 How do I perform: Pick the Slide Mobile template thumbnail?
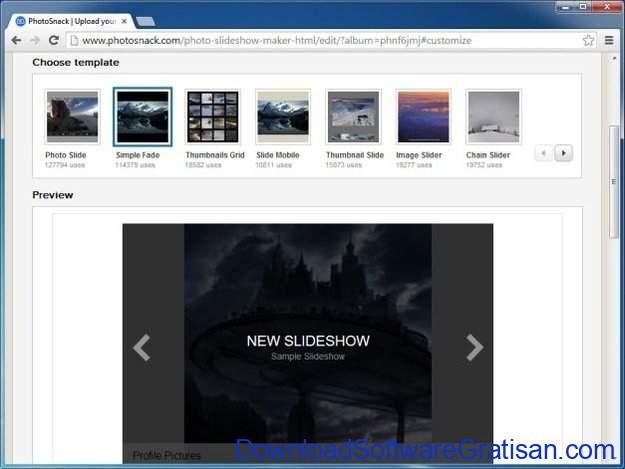point(283,116)
